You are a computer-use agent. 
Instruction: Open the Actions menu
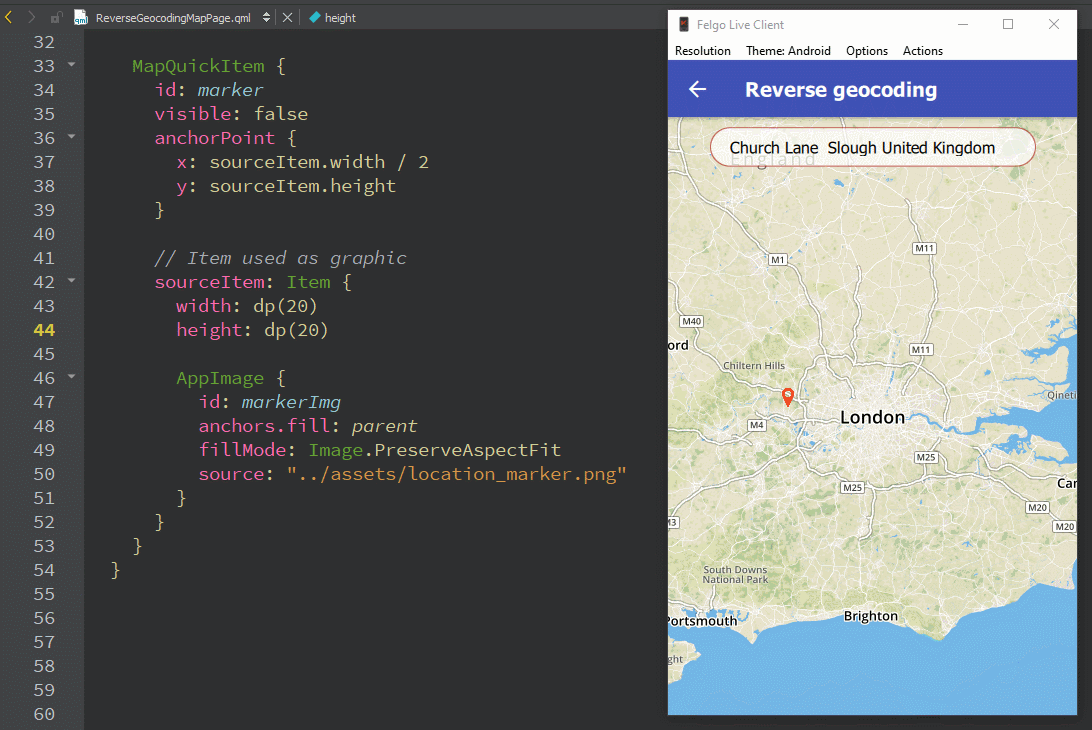click(x=922, y=50)
